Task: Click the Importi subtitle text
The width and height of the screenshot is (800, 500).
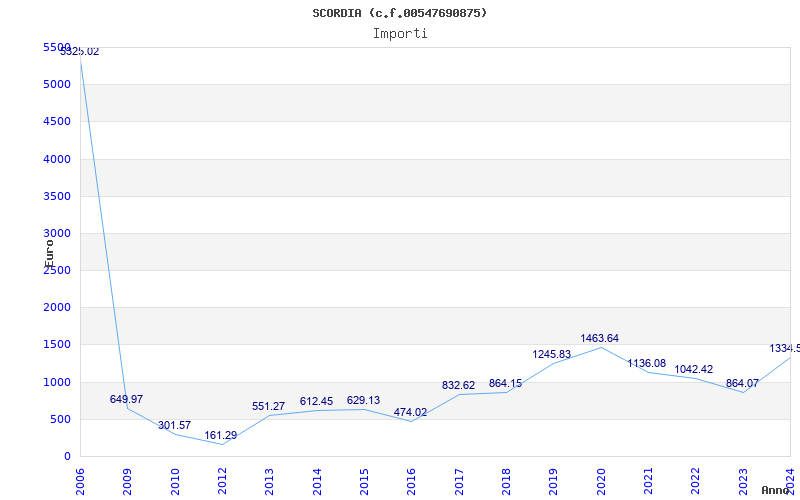Action: [400, 34]
